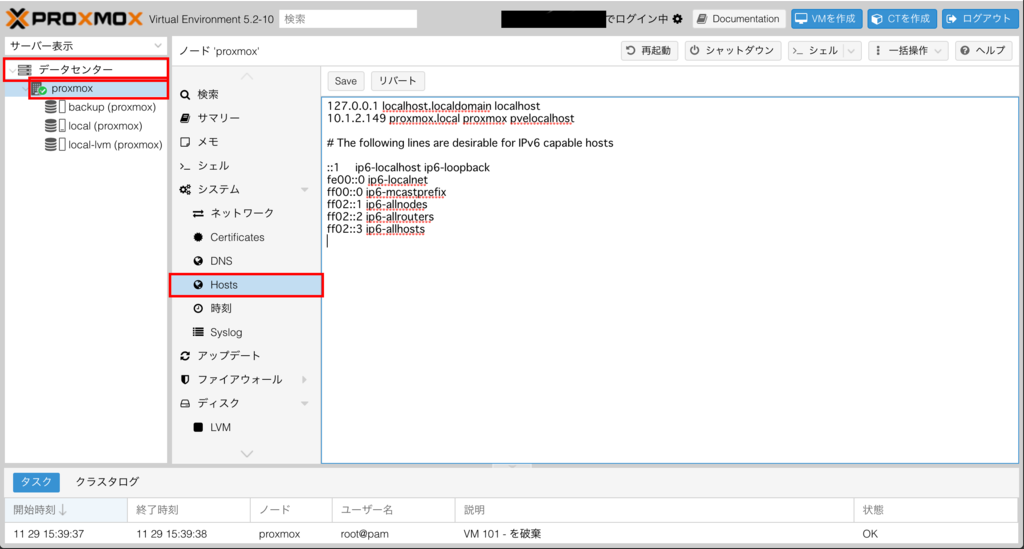Select task row VM 101 - を破棄
The width and height of the screenshot is (1024, 549).
tap(511, 534)
